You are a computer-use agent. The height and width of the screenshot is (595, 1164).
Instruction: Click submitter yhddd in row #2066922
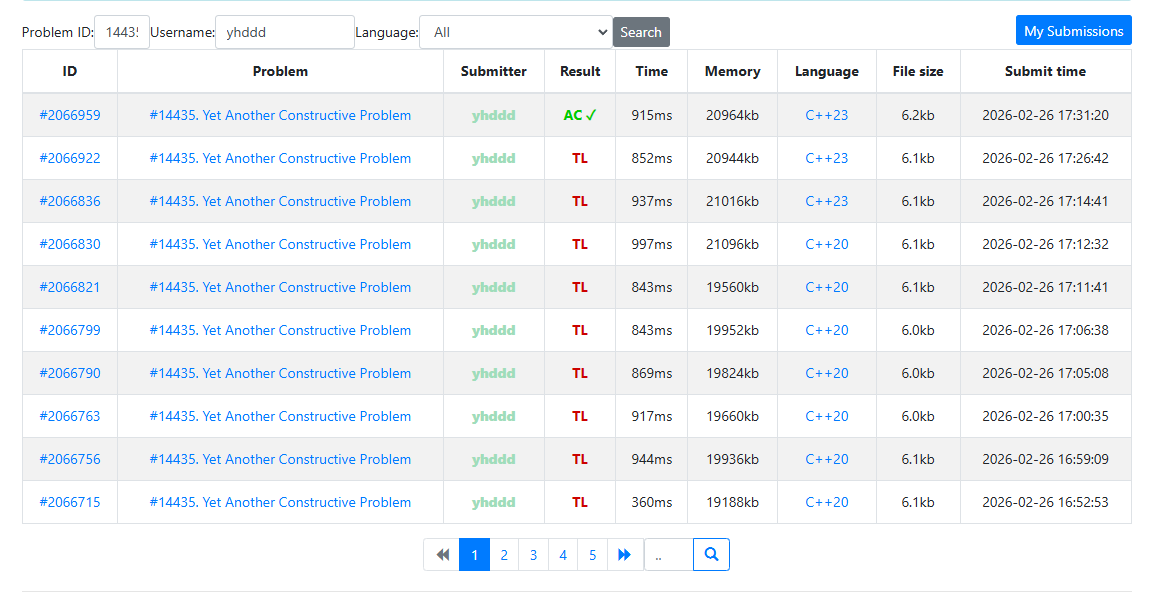(493, 158)
